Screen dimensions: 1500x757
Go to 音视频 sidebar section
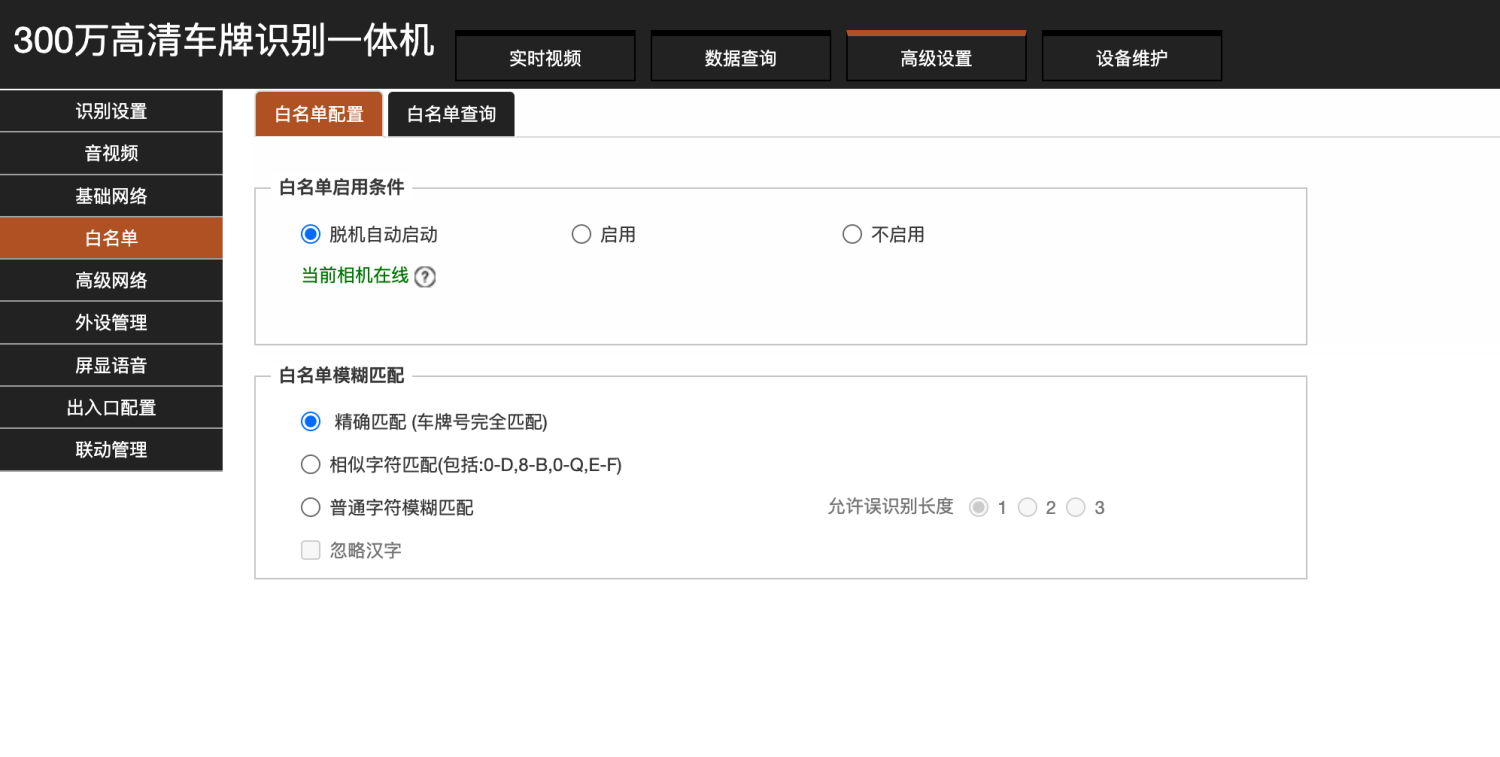pos(111,153)
